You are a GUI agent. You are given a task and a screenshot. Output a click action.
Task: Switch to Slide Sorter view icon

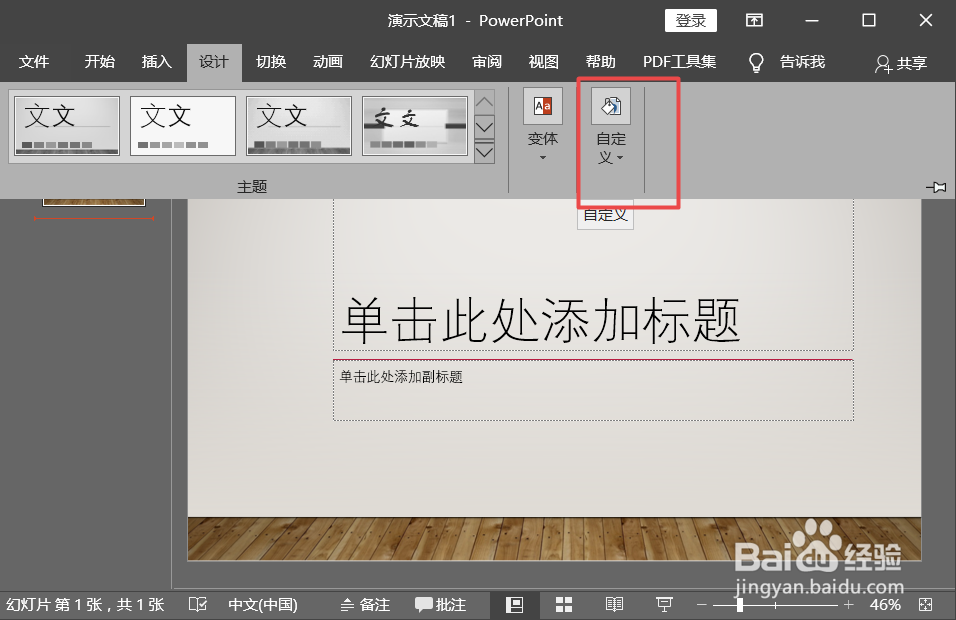(564, 605)
